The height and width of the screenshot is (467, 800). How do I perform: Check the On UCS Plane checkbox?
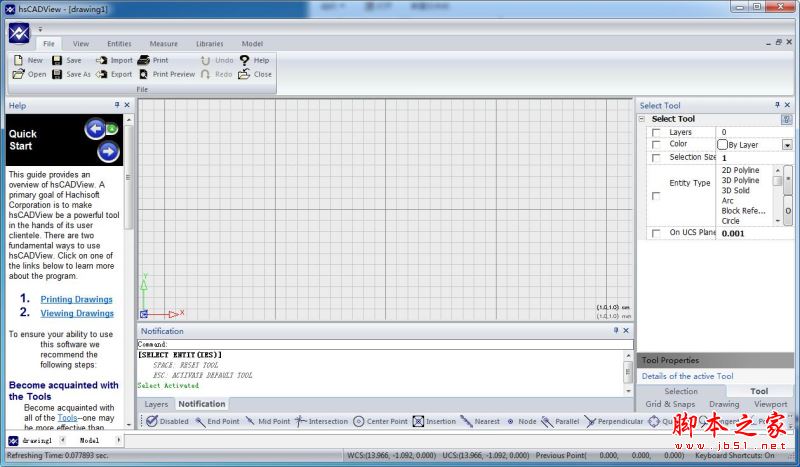656,233
